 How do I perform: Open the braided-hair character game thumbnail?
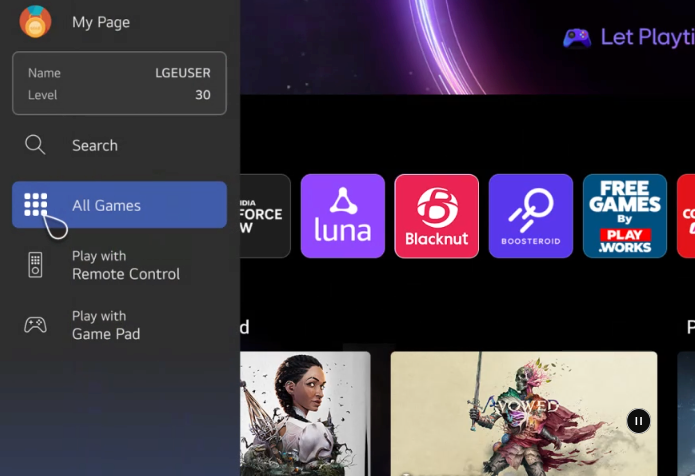[305, 414]
